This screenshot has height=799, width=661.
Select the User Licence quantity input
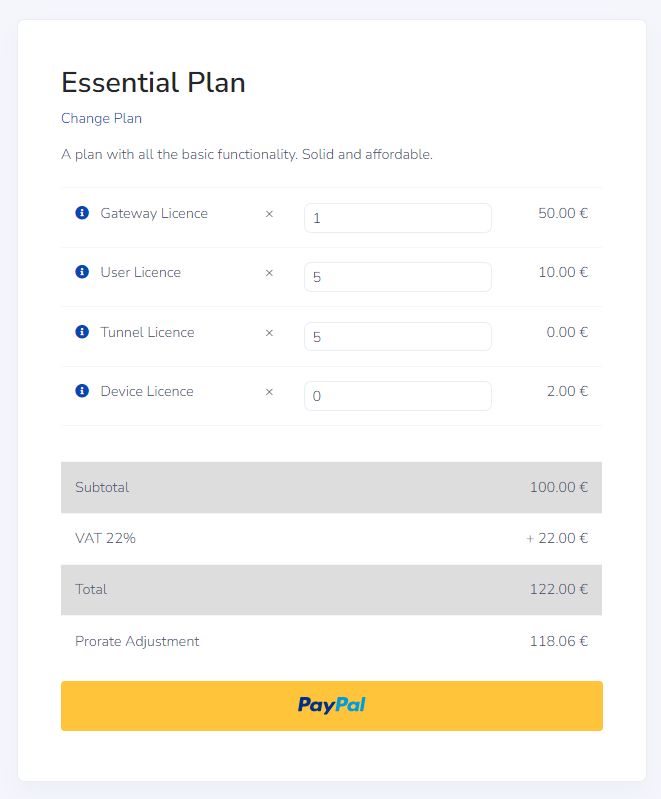click(x=398, y=277)
